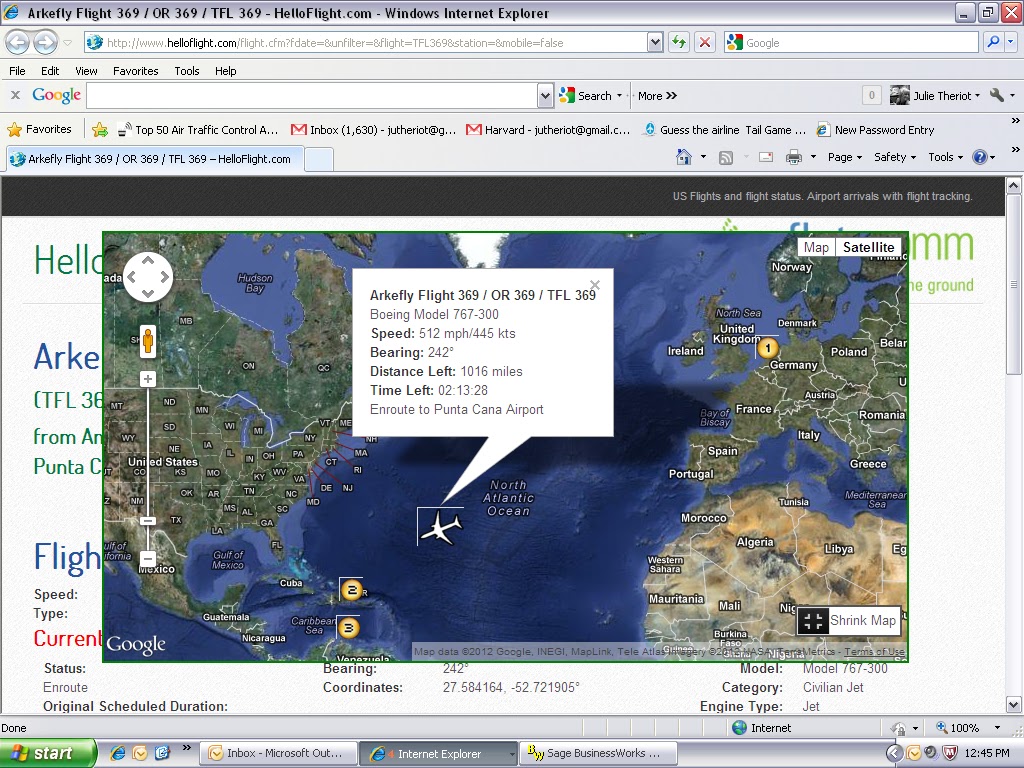Click the map pan control circle
Screen dimensions: 1024x768
(148, 277)
